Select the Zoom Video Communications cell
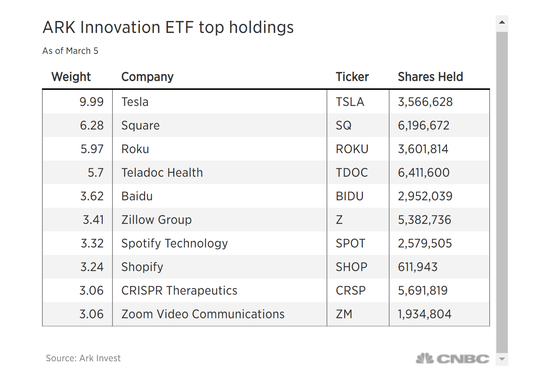This screenshot has height=380, width=550. pyautogui.click(x=220, y=314)
